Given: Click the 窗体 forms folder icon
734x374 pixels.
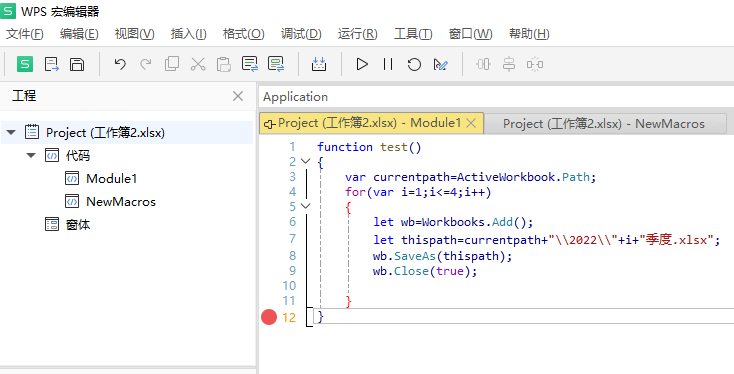Looking at the screenshot, I should [51, 225].
